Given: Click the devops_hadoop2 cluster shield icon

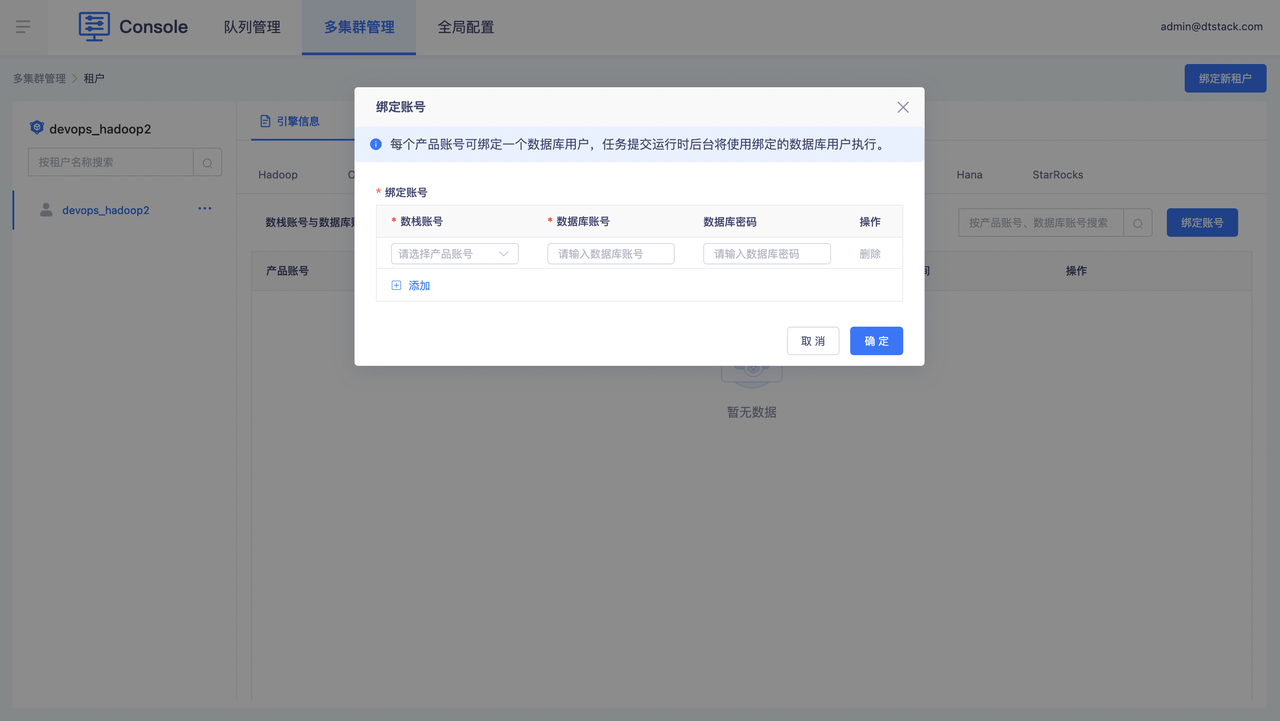Looking at the screenshot, I should point(37,128).
